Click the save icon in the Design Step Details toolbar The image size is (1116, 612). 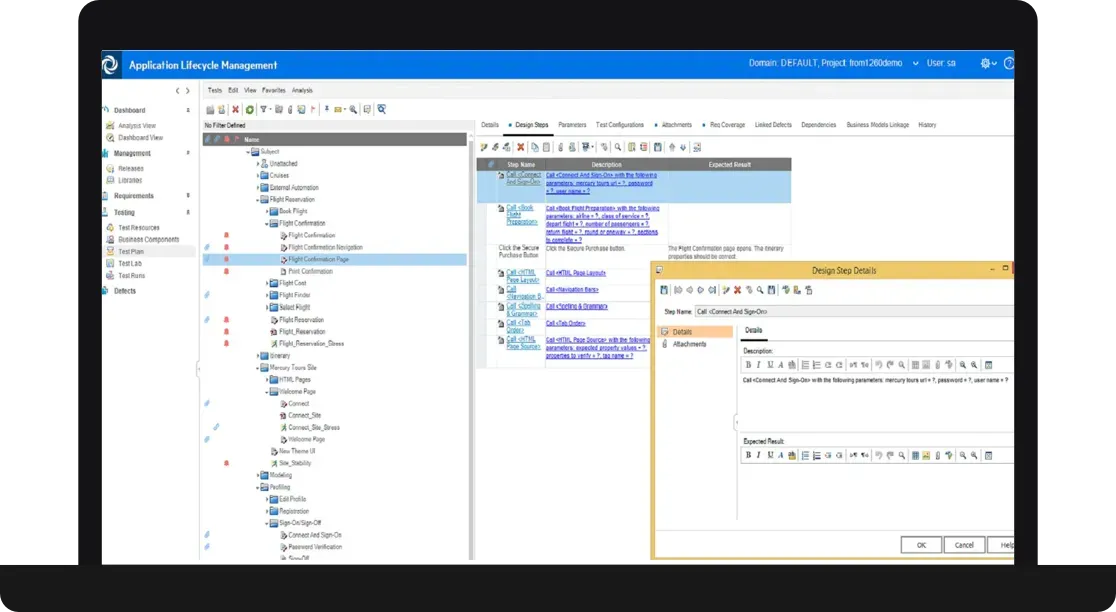[664, 290]
